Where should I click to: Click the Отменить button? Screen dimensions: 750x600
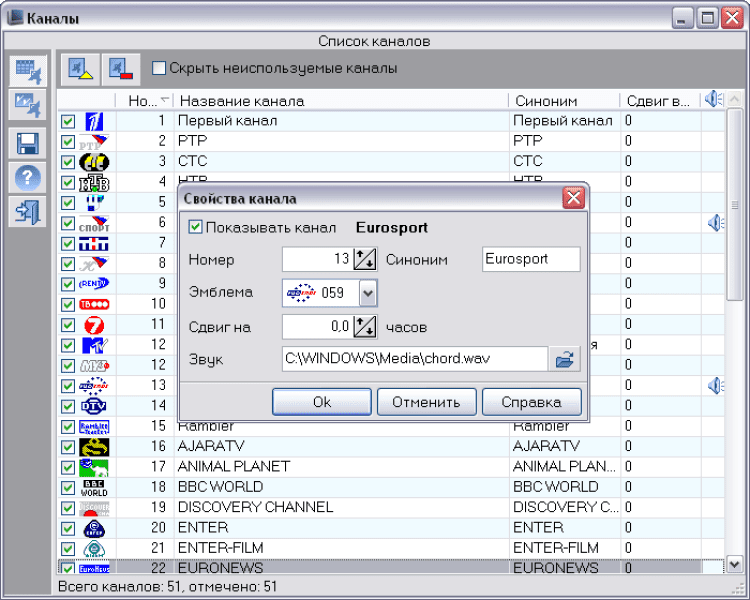click(426, 402)
